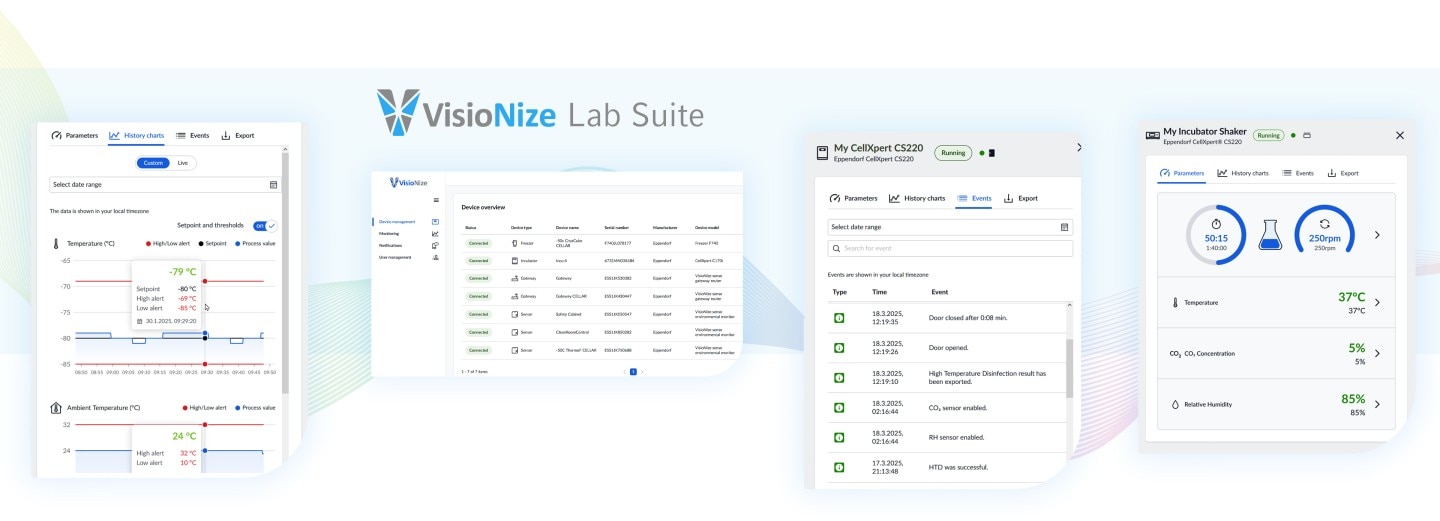
Task: Click the Incubator device type icon
Action: [514, 260]
